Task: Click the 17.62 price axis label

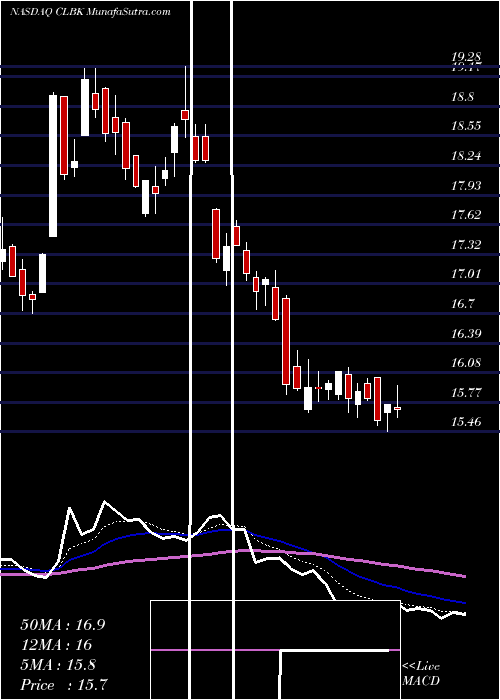Action: click(x=466, y=215)
